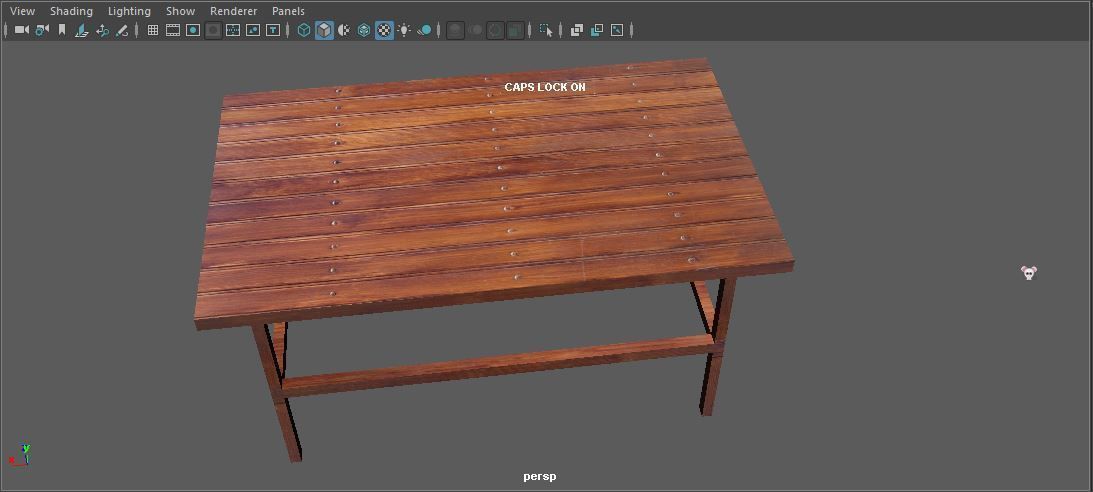
Task: Toggle the viewport Grid display
Action: tap(153, 30)
